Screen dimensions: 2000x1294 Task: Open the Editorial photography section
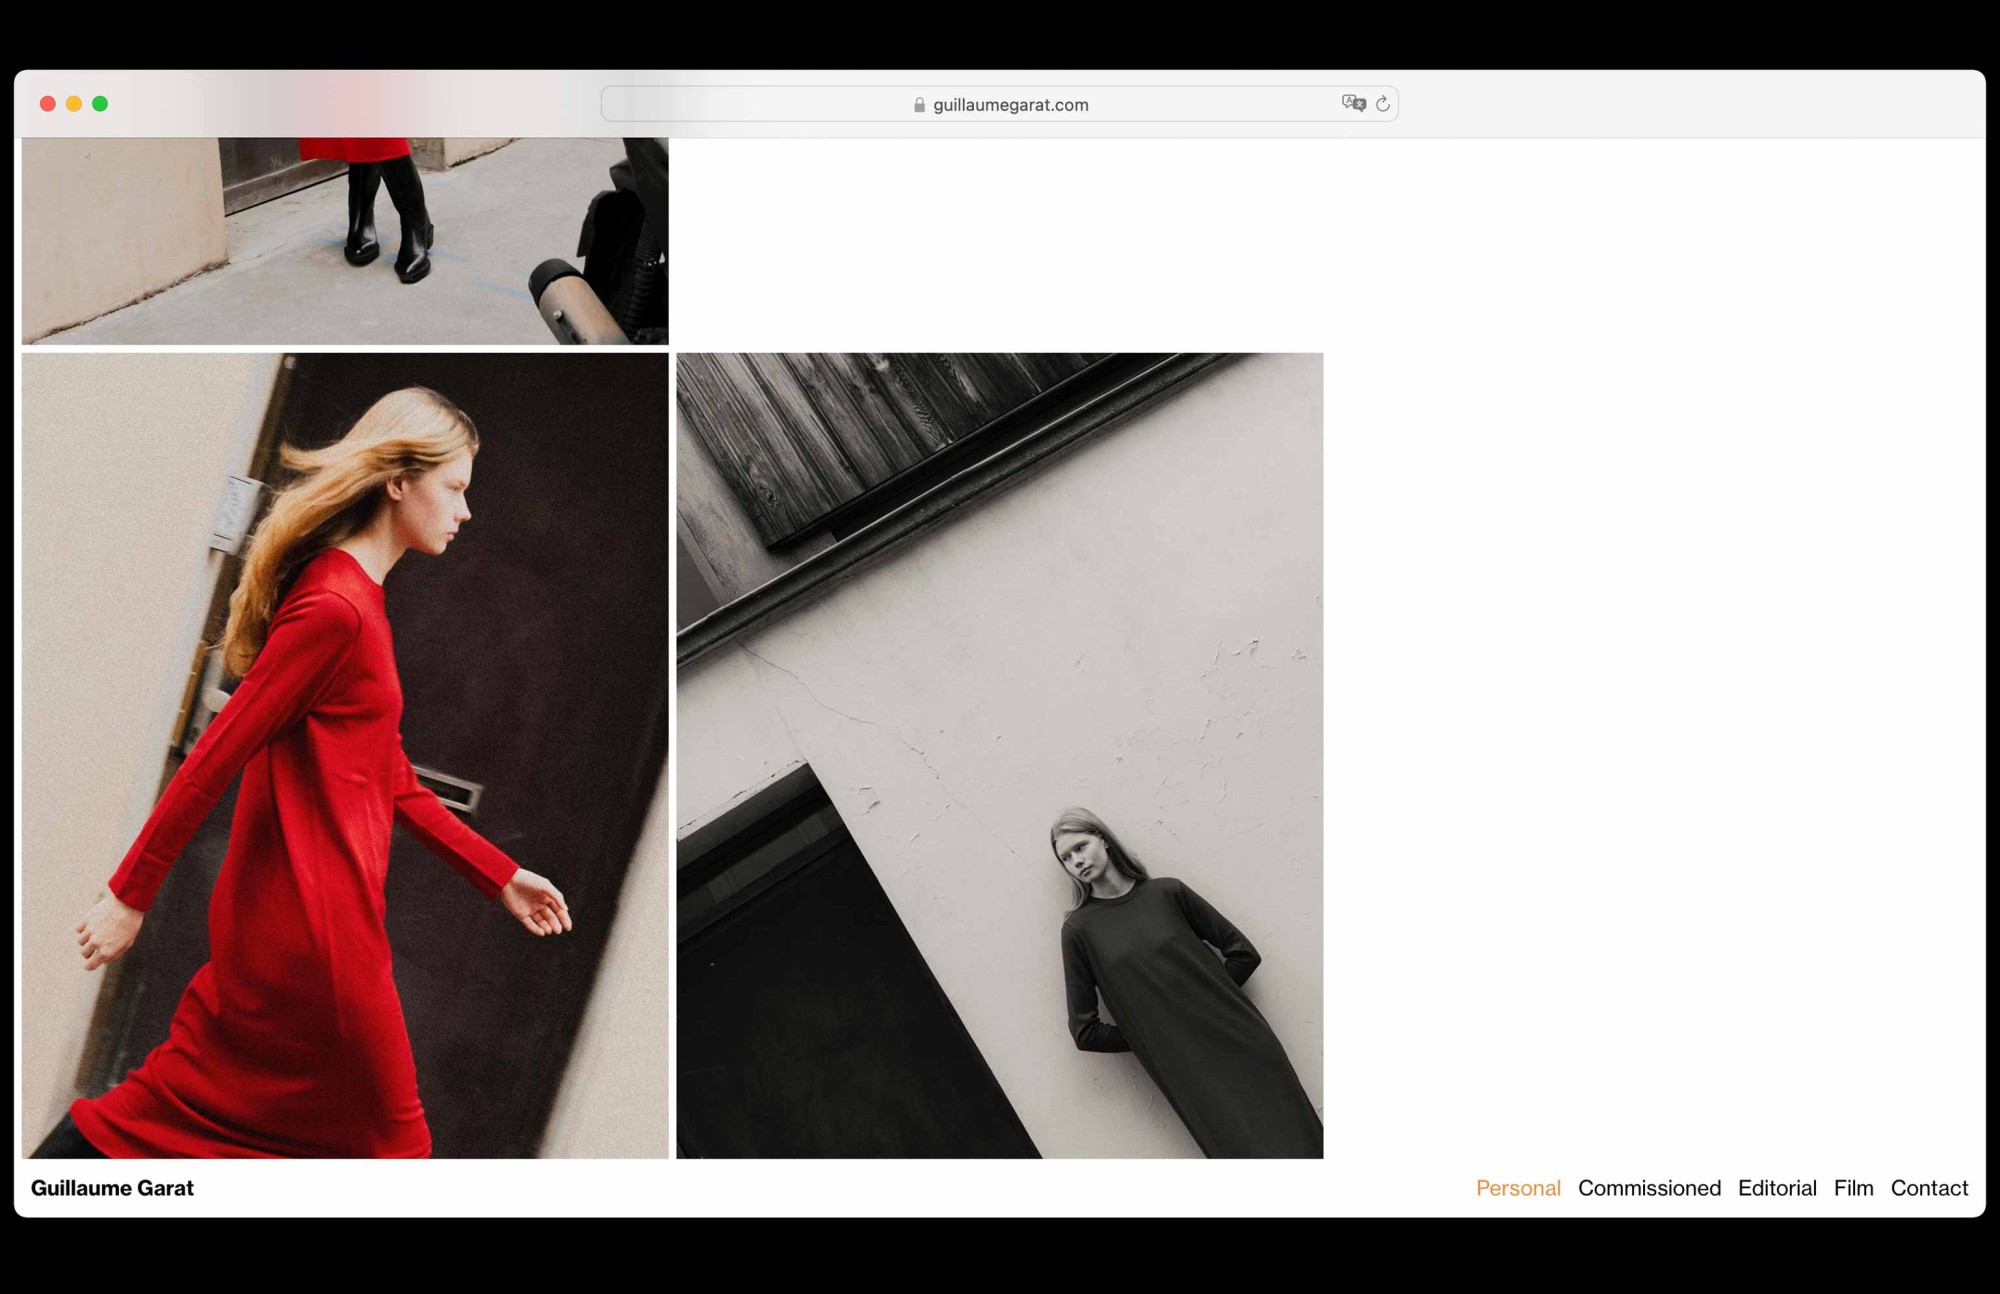pyautogui.click(x=1777, y=1188)
